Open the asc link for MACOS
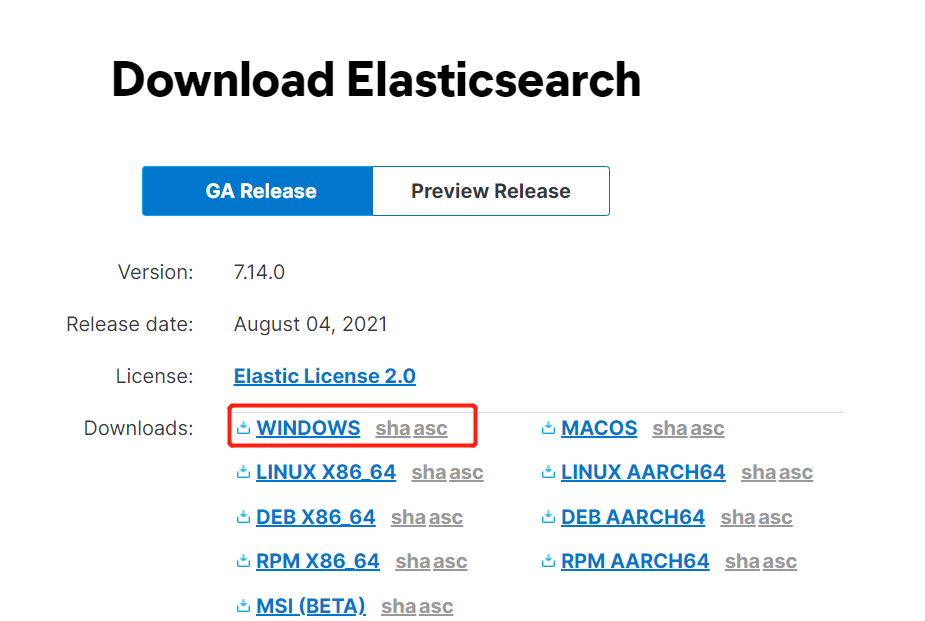Image resolution: width=925 pixels, height=621 pixels. tap(706, 428)
